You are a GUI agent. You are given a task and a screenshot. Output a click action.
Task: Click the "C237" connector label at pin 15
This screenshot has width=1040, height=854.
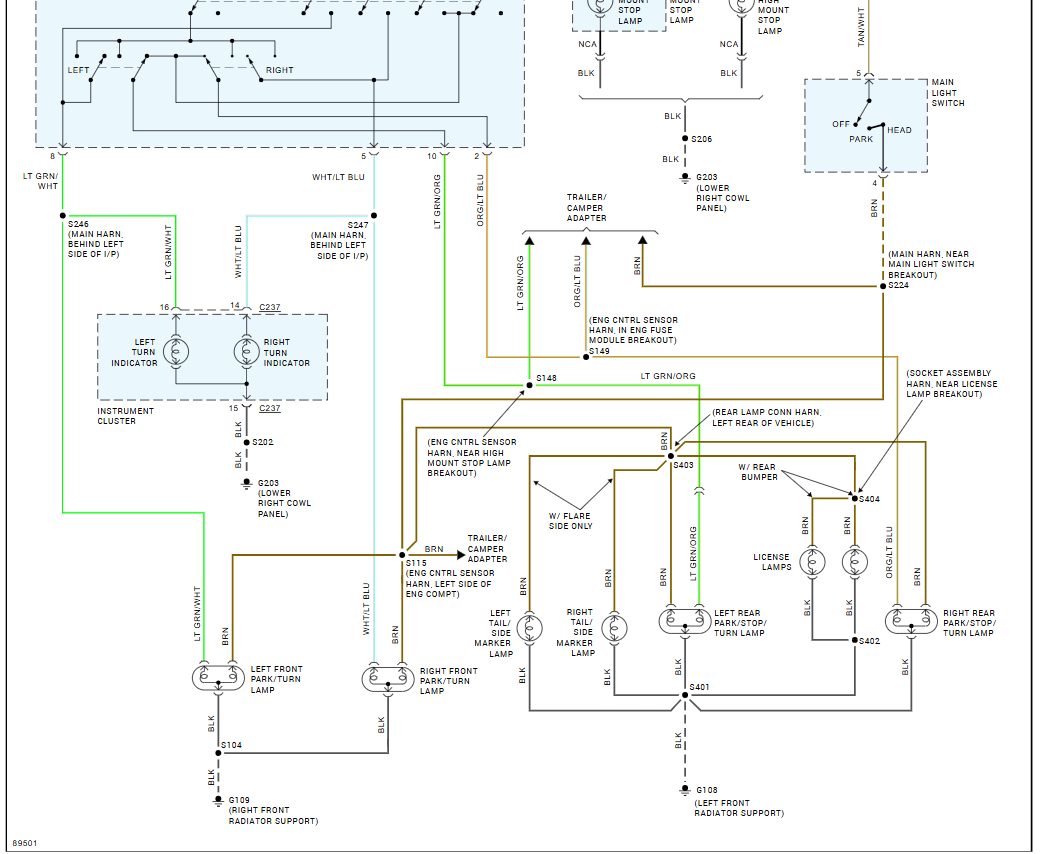pyautogui.click(x=269, y=408)
